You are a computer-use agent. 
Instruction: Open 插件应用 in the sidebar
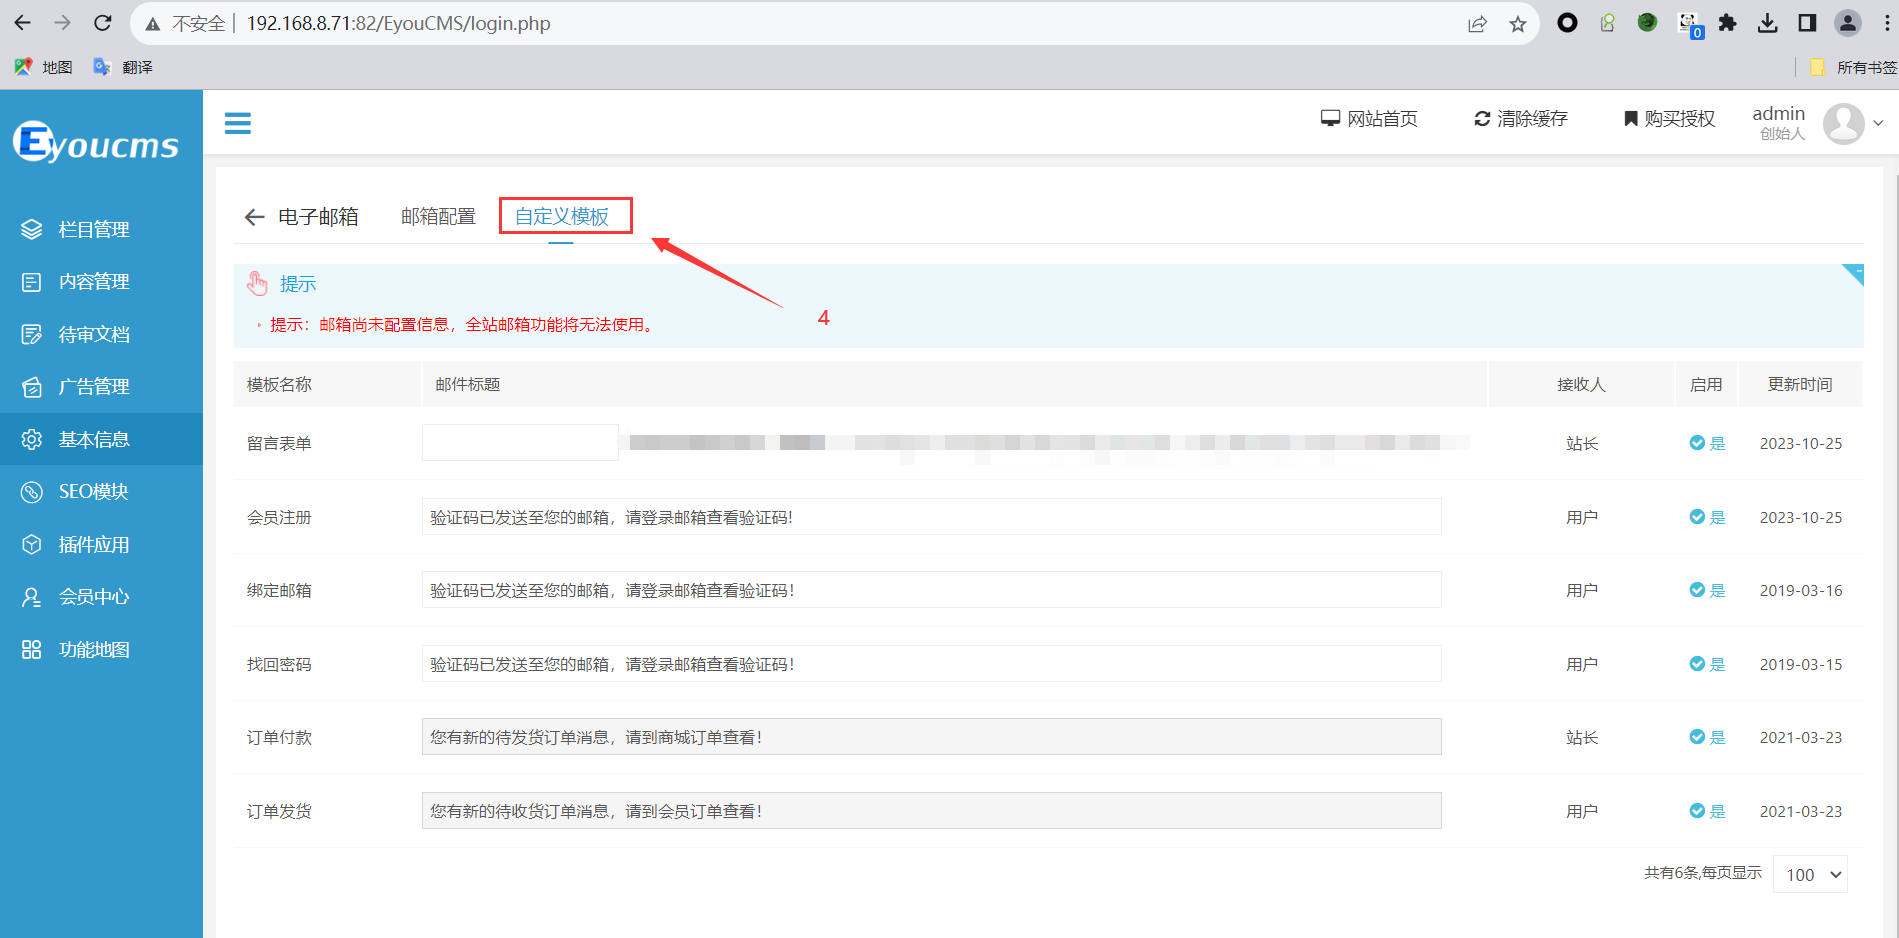101,544
